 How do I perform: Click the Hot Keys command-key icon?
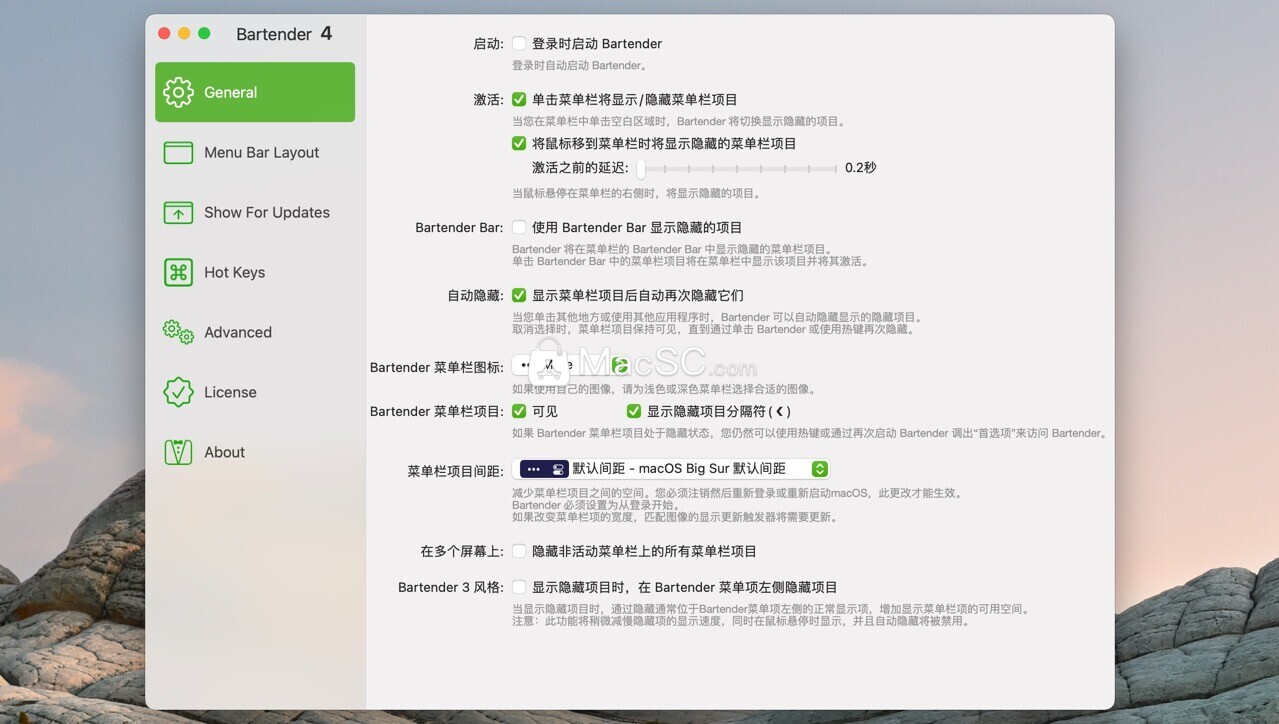178,272
